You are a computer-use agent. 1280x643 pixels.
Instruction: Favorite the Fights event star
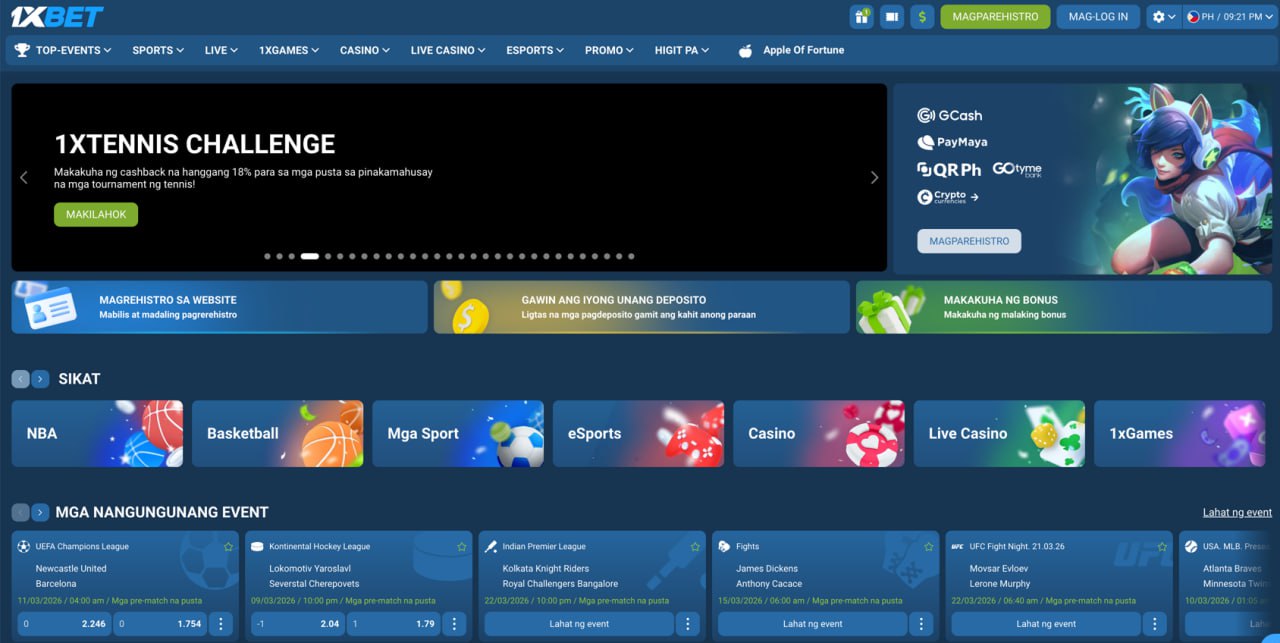click(928, 547)
